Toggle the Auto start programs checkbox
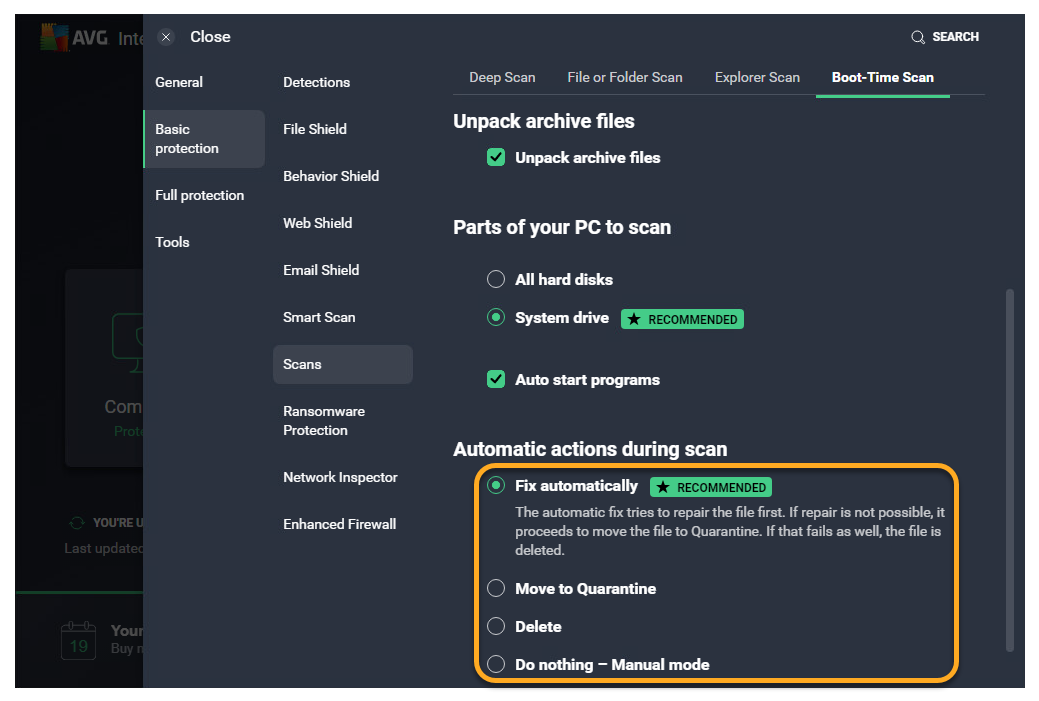This screenshot has height=701, width=1039. pos(496,380)
